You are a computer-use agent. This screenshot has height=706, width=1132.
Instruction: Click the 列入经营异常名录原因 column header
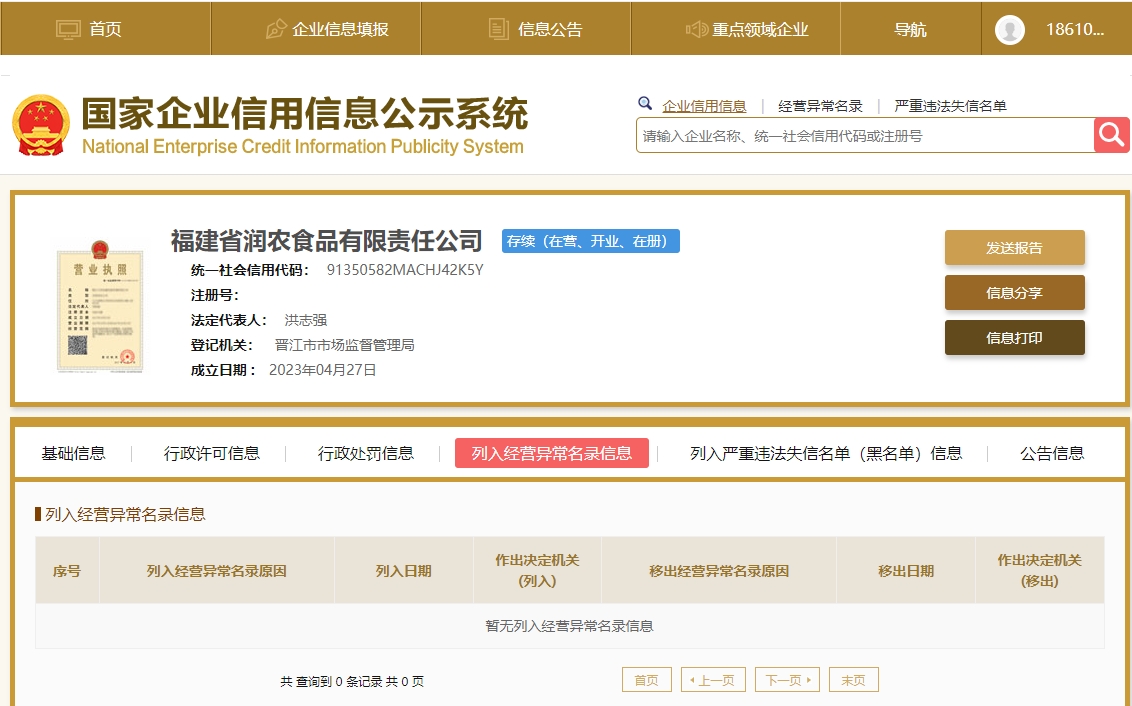(x=217, y=570)
